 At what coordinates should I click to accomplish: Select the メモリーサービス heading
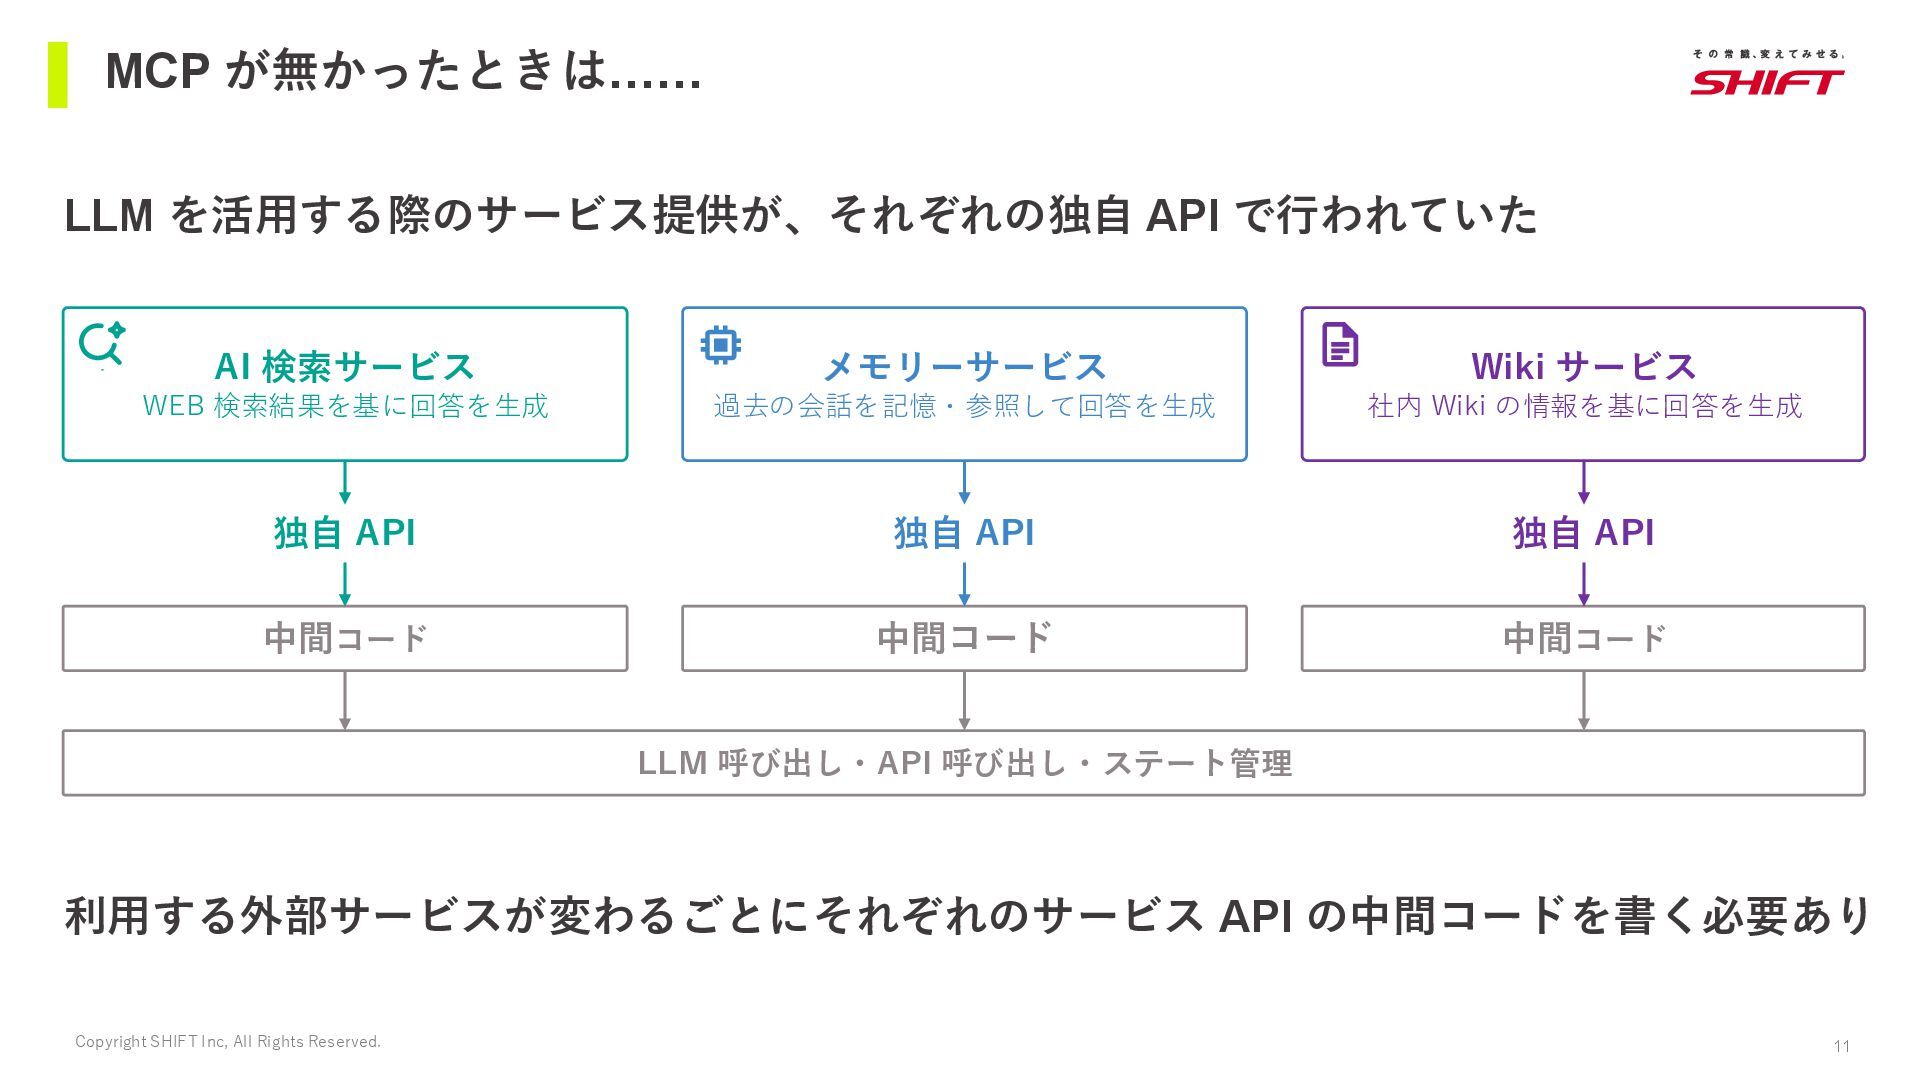964,367
